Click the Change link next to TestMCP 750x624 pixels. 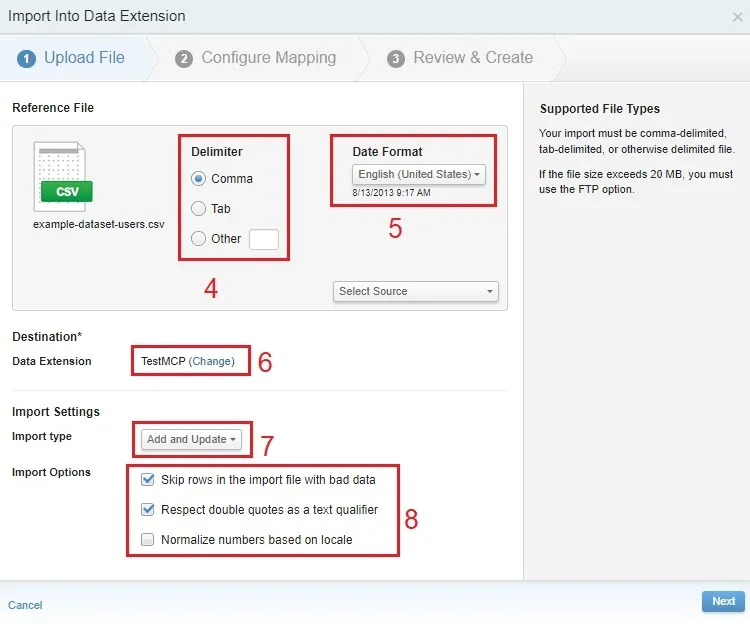click(212, 361)
